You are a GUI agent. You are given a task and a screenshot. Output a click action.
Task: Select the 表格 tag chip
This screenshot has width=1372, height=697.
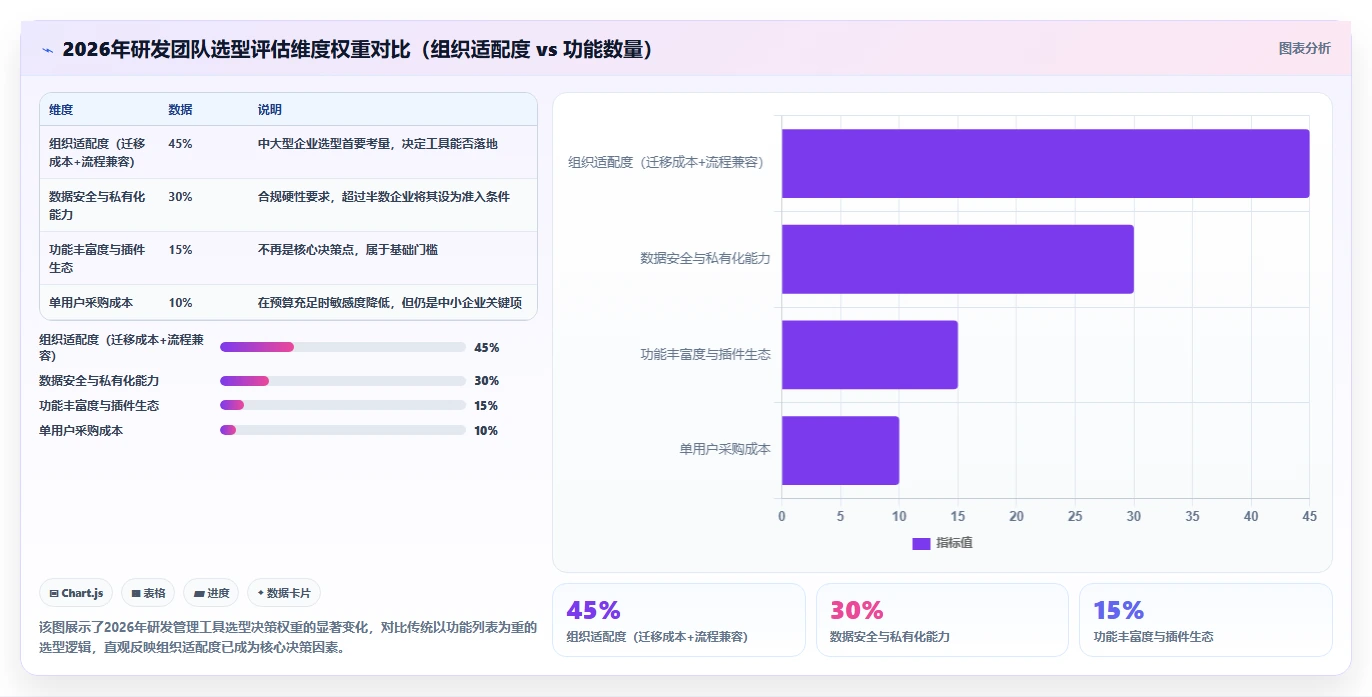148,593
